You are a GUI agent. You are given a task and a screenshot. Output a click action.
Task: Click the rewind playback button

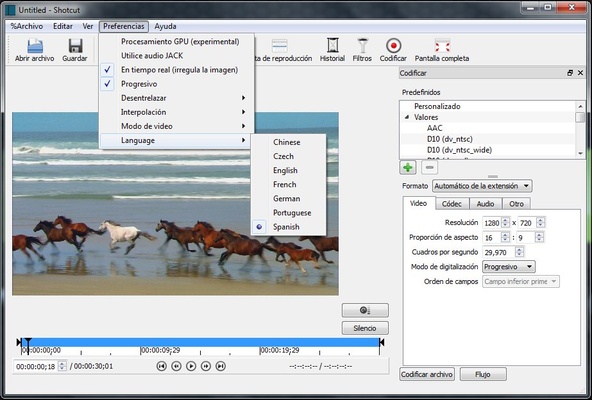point(176,366)
